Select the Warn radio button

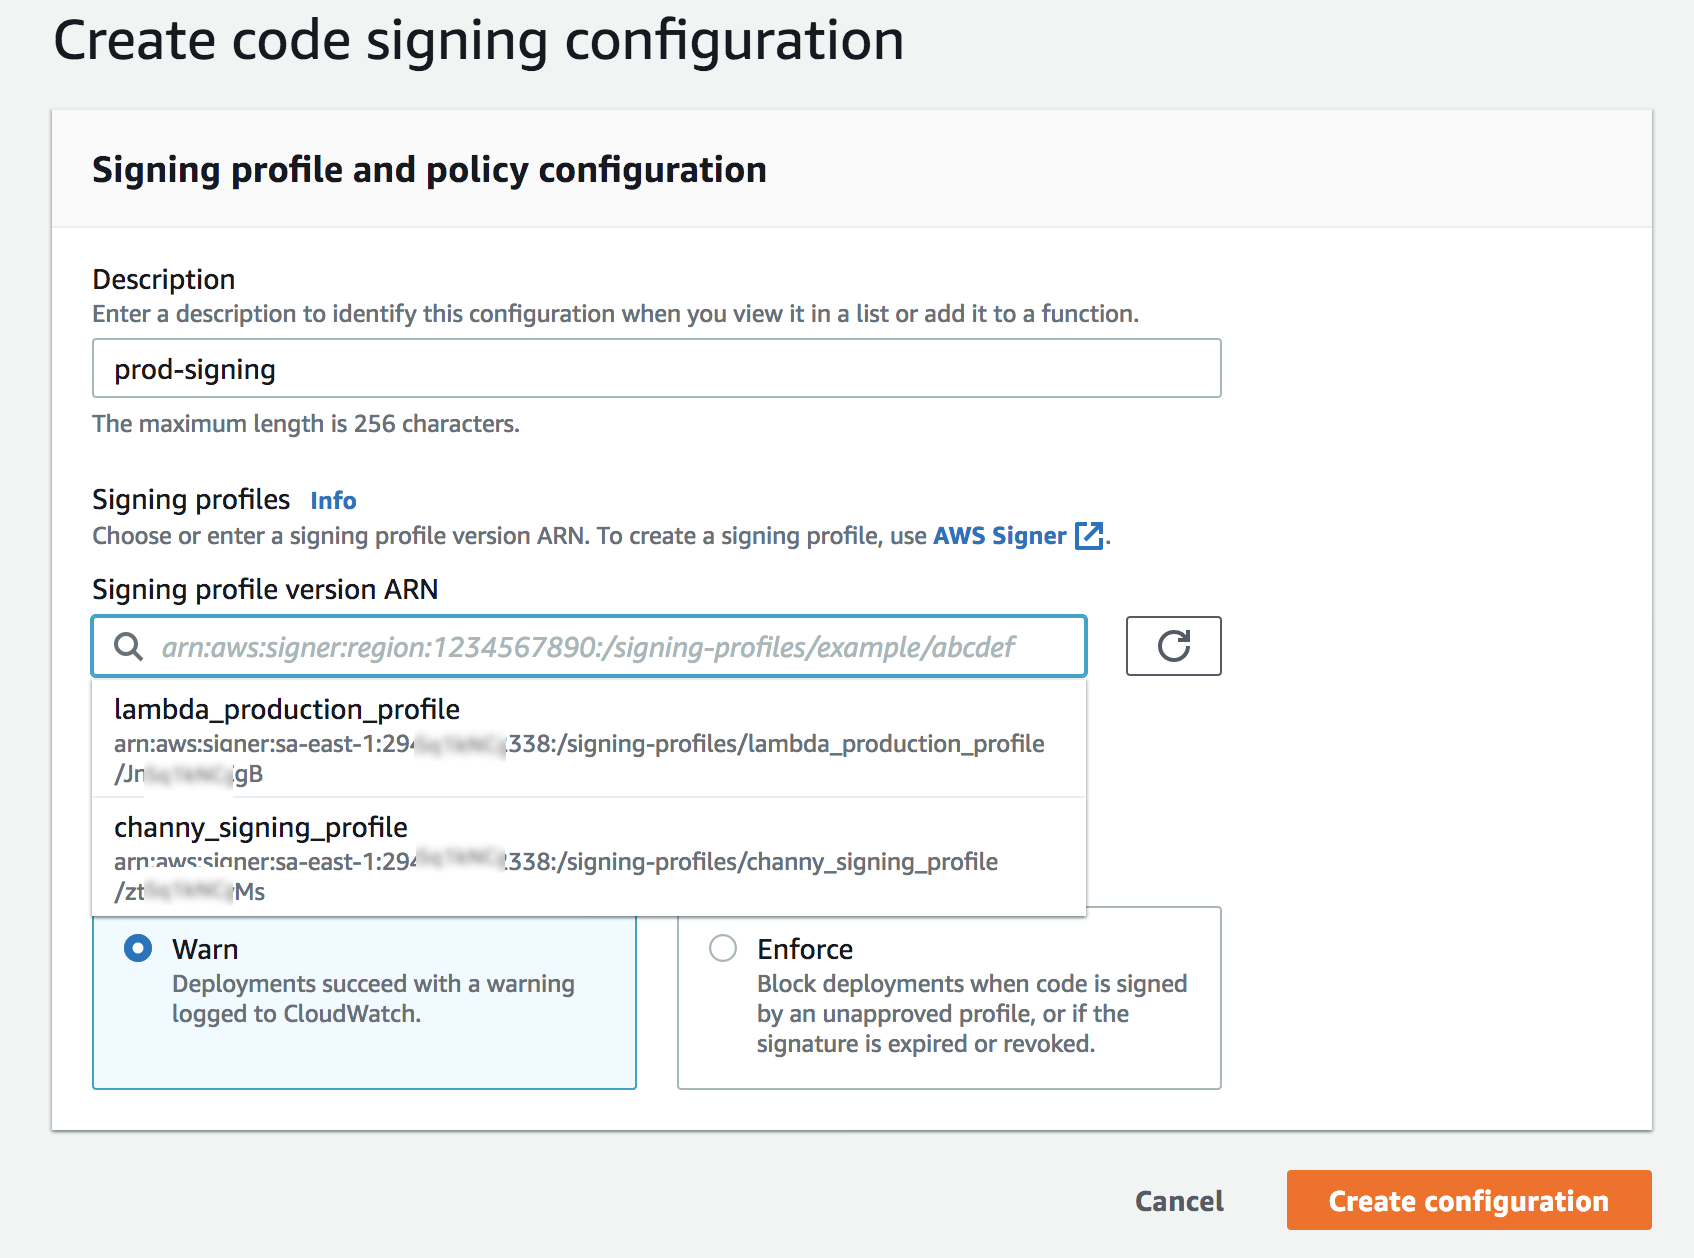click(x=138, y=948)
